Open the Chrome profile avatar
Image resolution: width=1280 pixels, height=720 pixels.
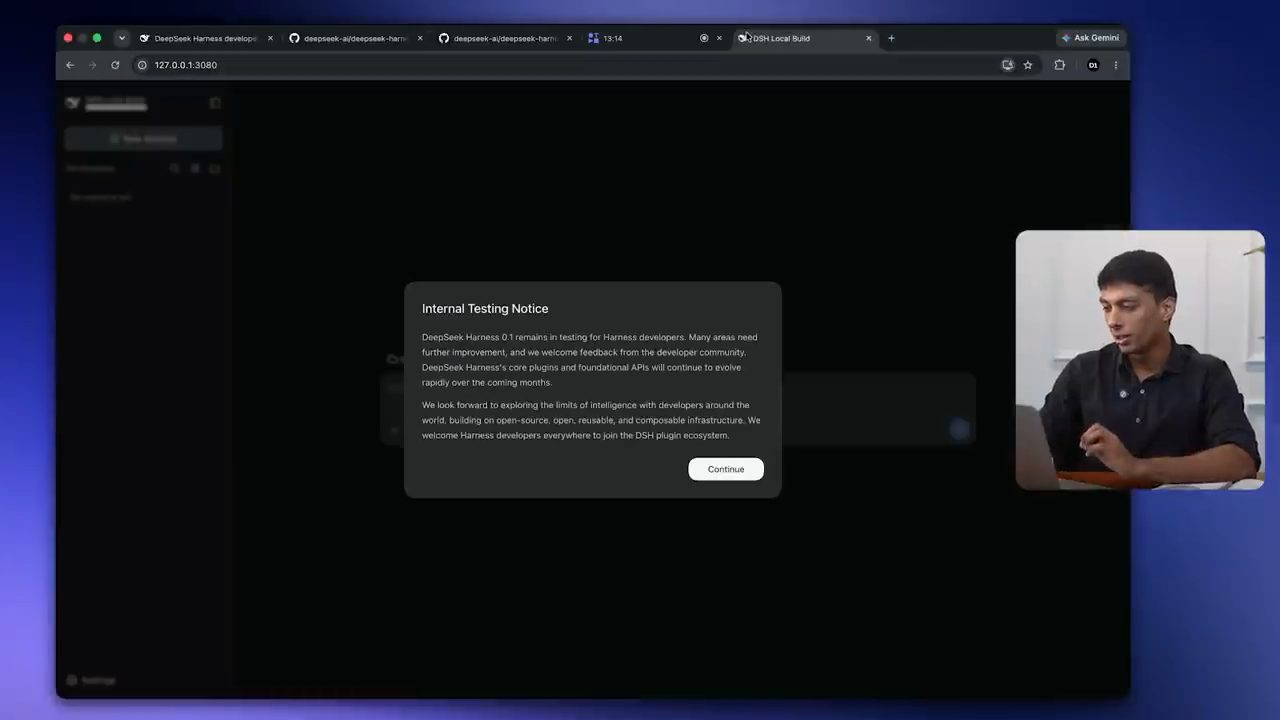point(1093,65)
